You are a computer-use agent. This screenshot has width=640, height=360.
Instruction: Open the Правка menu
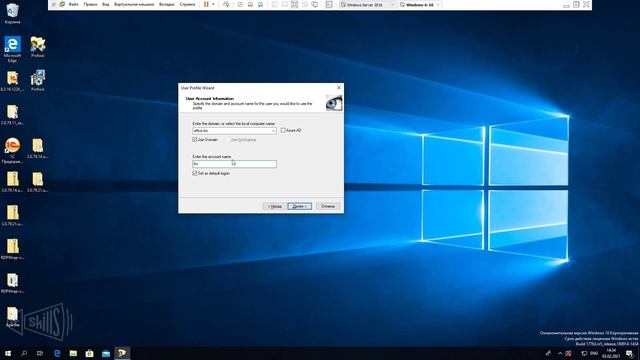[x=90, y=4]
